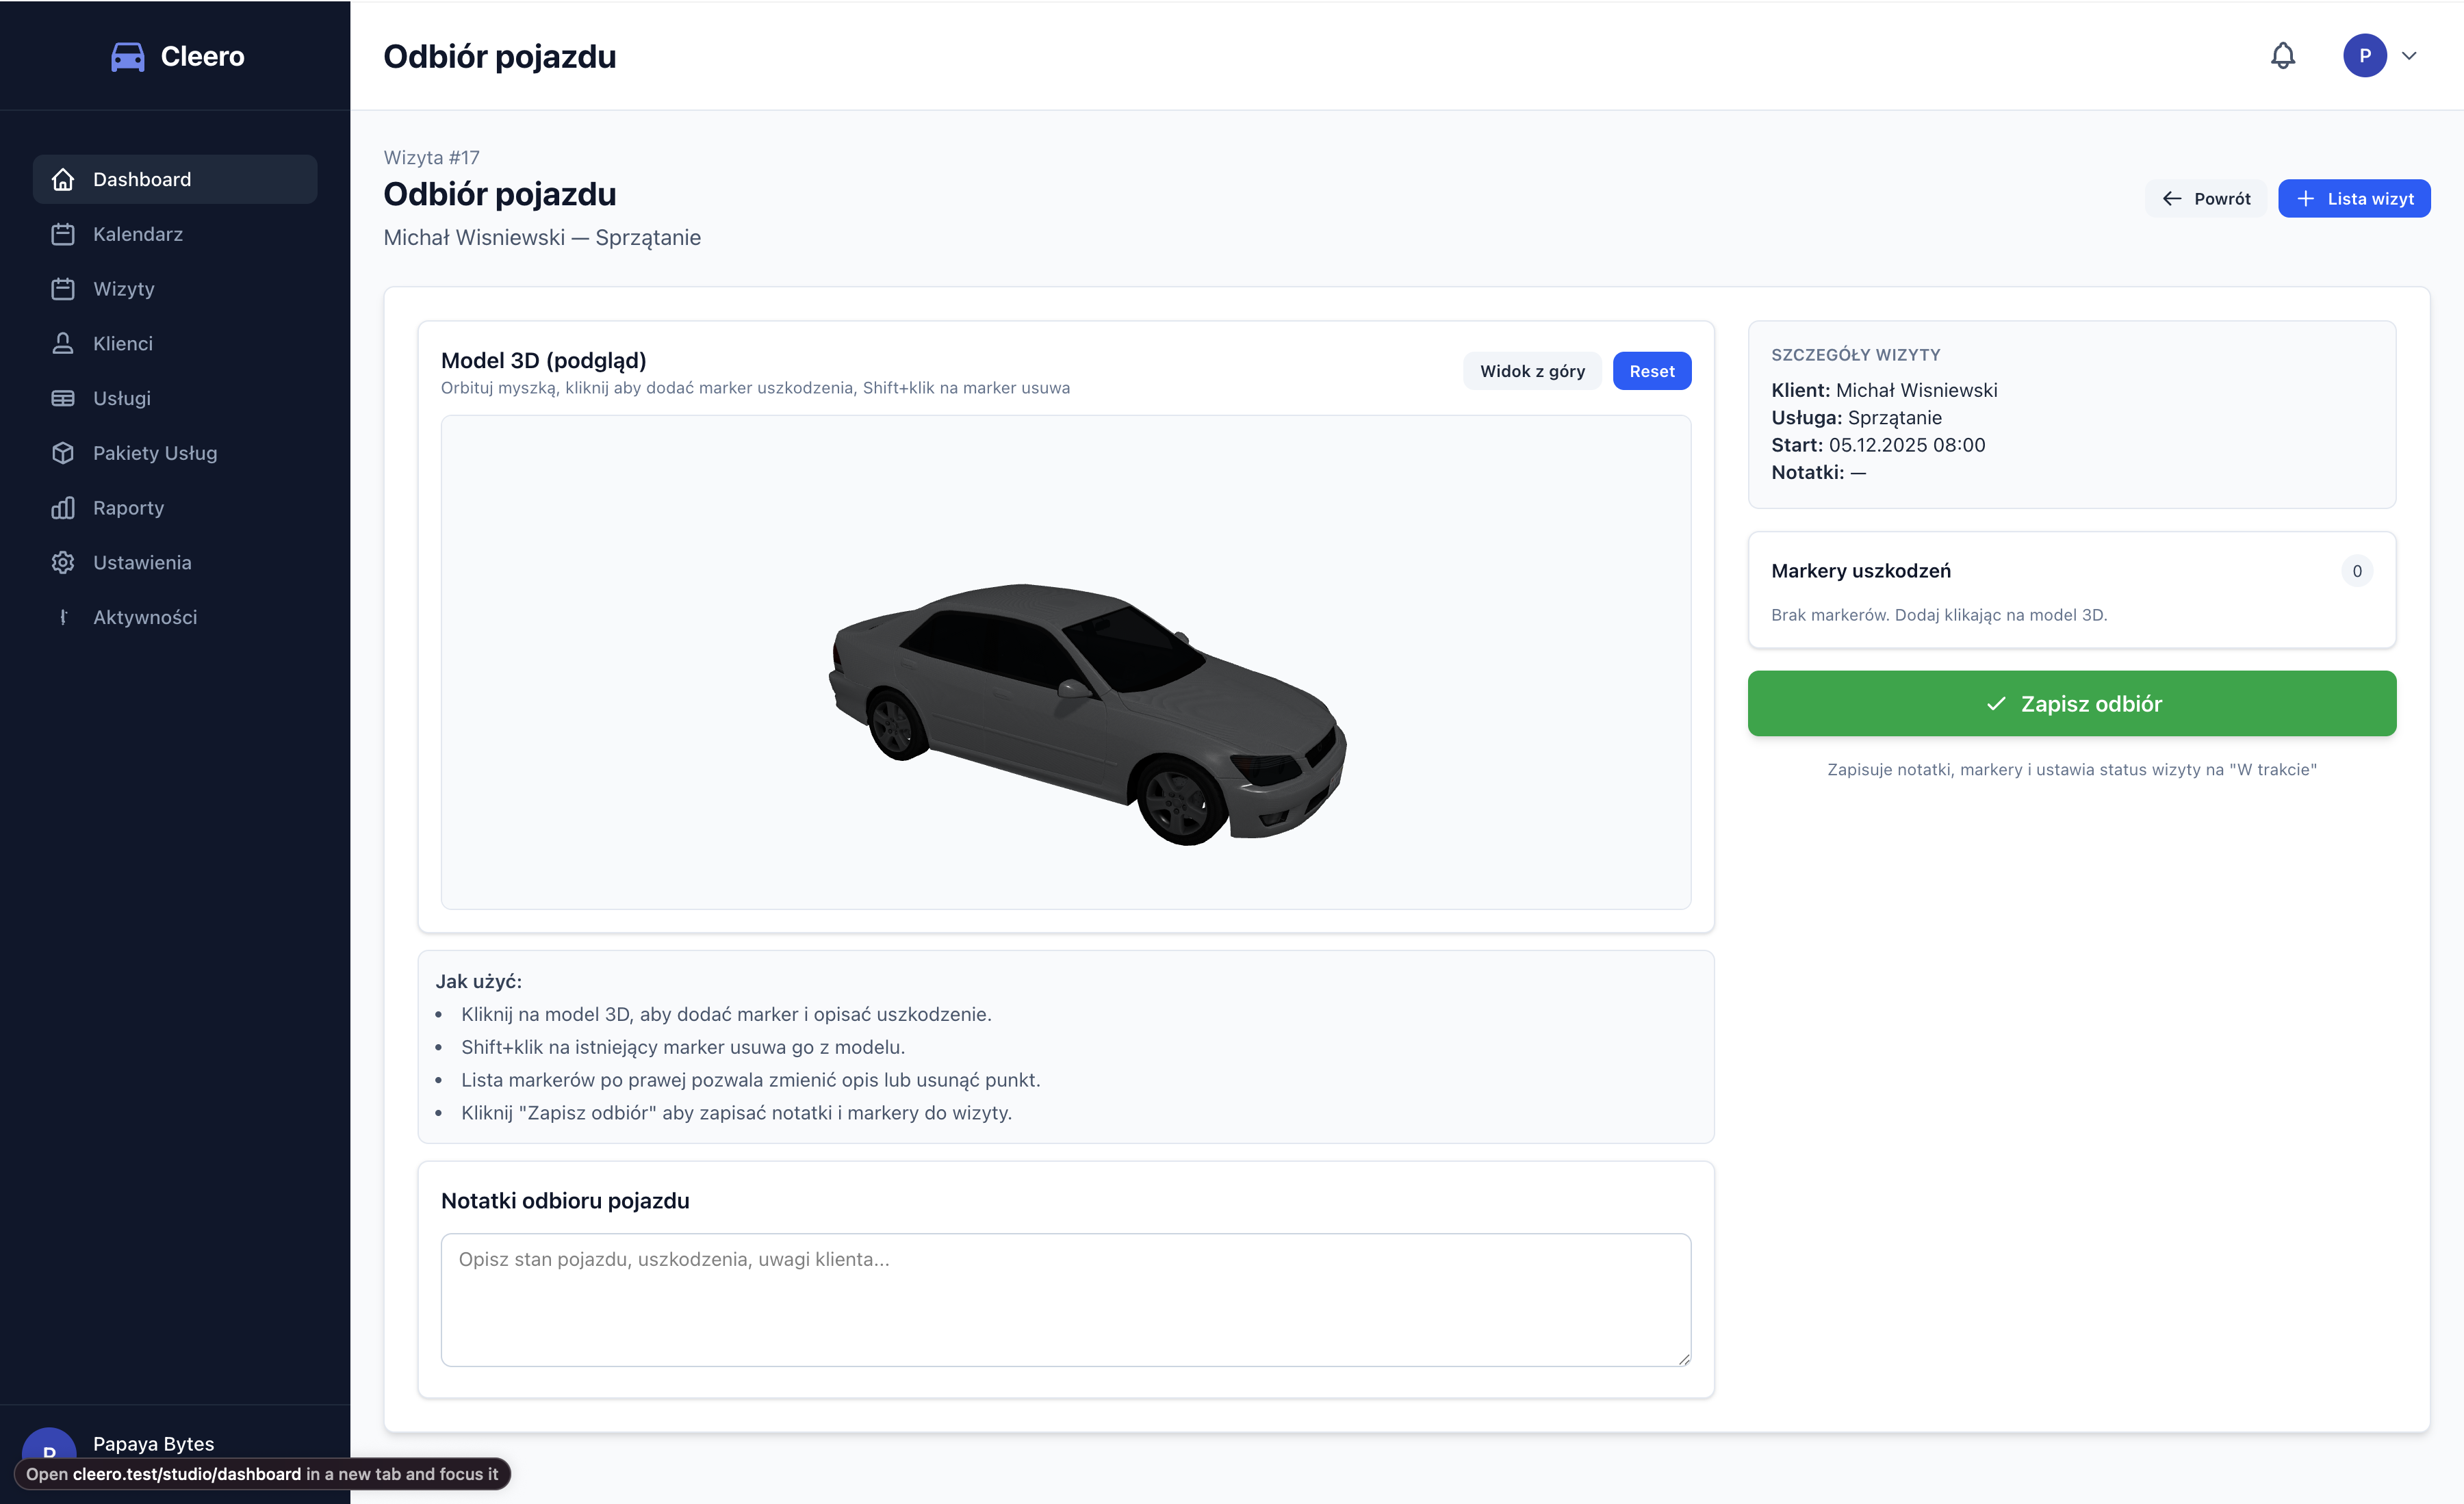Screen dimensions: 2464x1504
Task: Click the Ustawienia gear icon
Action: (63, 563)
